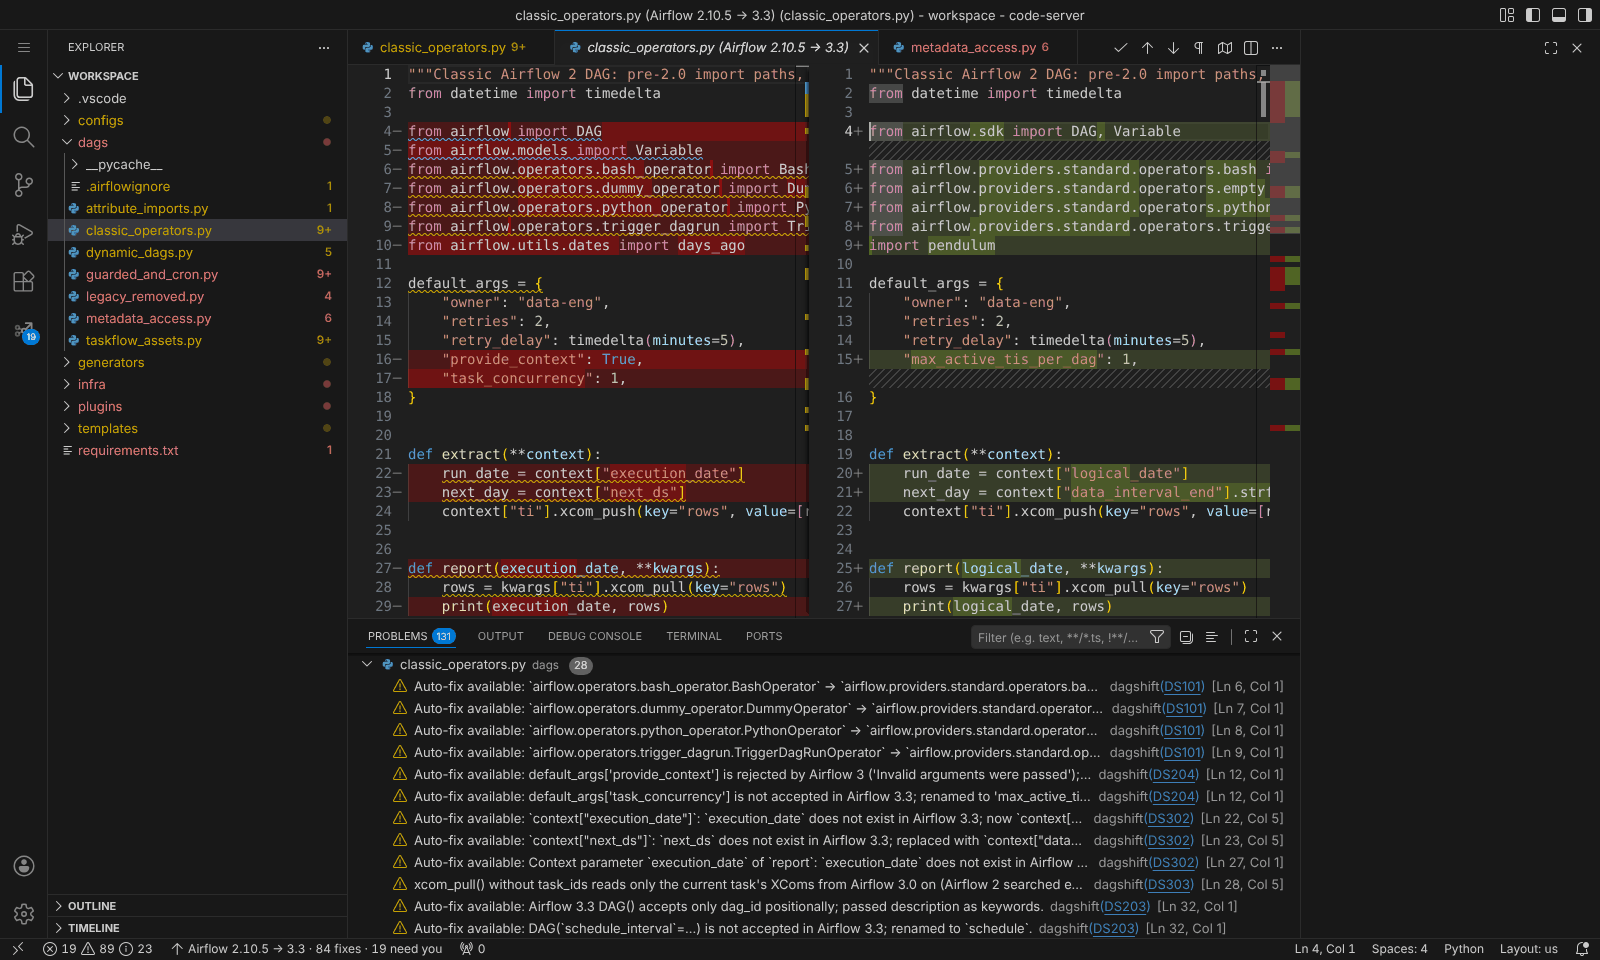The width and height of the screenshot is (1600, 960).
Task: Switch to the OUTPUT panel tab
Action: pyautogui.click(x=500, y=636)
